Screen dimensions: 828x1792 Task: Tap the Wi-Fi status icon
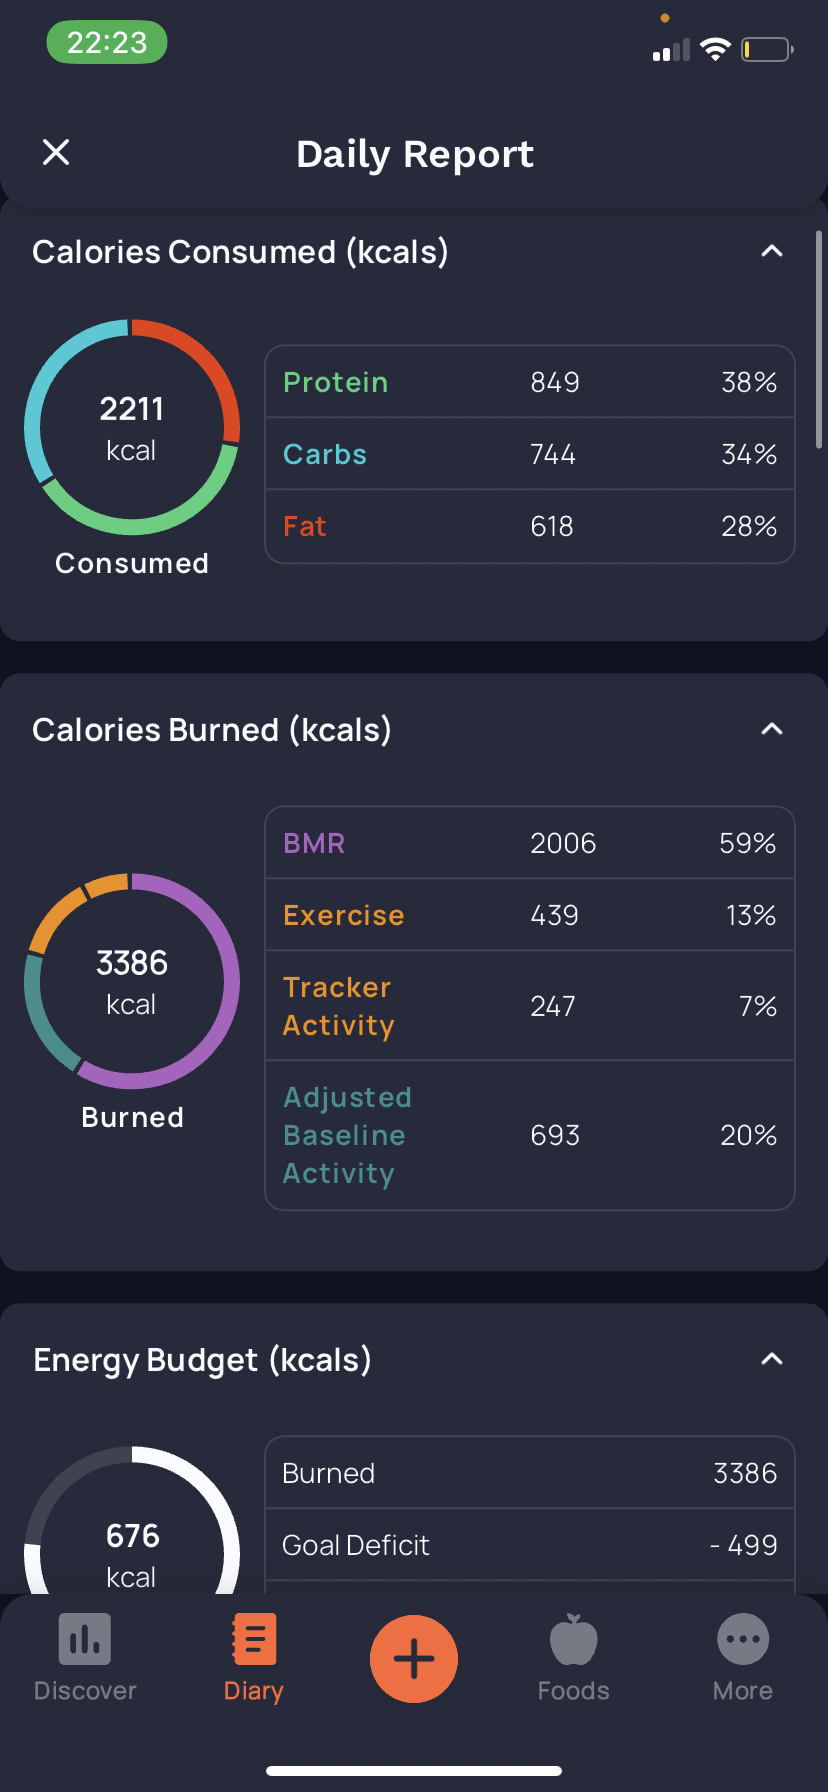[715, 49]
